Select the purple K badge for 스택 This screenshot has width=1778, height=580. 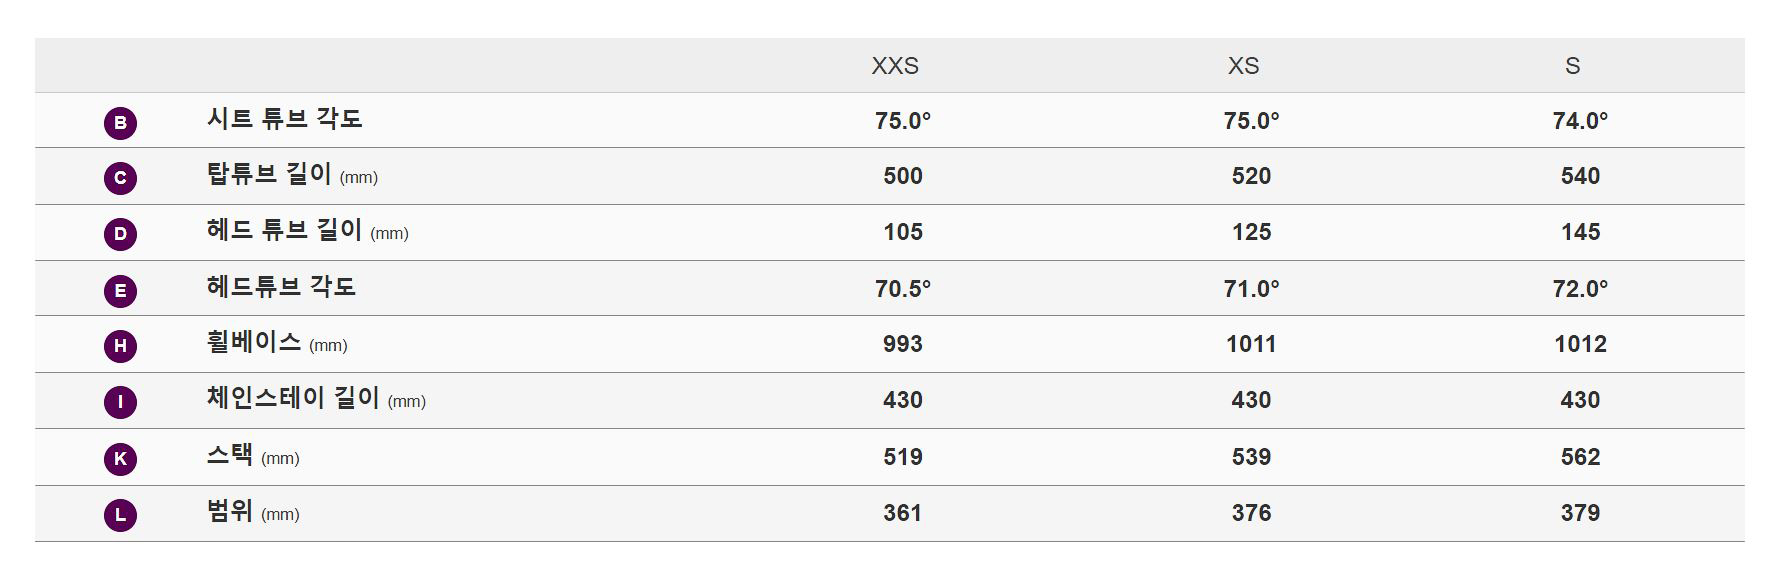120,459
